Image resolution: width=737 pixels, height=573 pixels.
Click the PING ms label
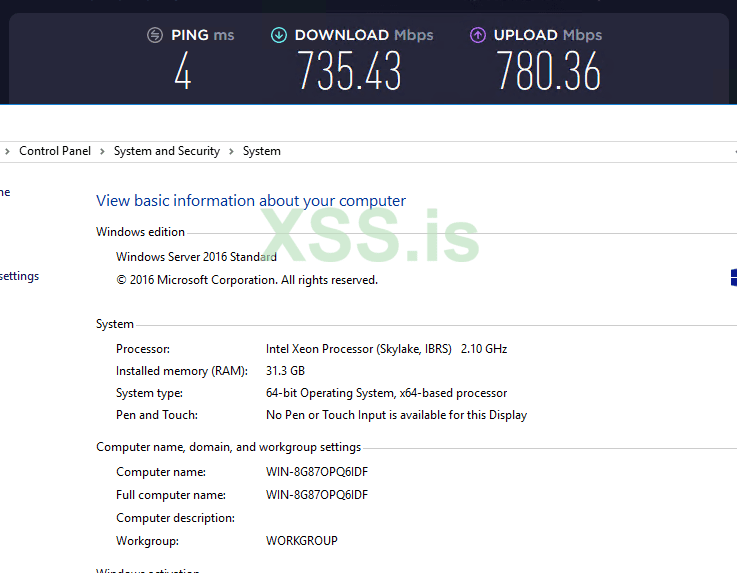(203, 35)
